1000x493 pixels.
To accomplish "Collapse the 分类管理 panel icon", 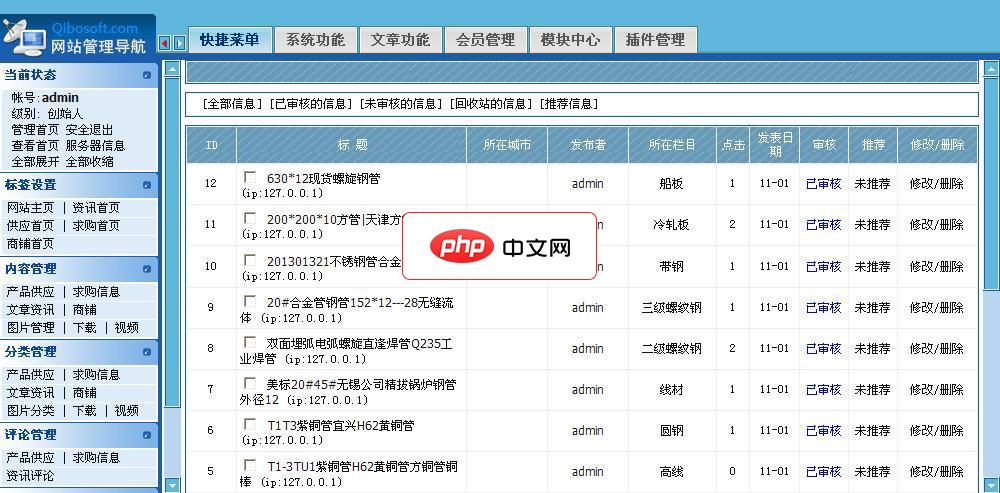I will pos(147,352).
